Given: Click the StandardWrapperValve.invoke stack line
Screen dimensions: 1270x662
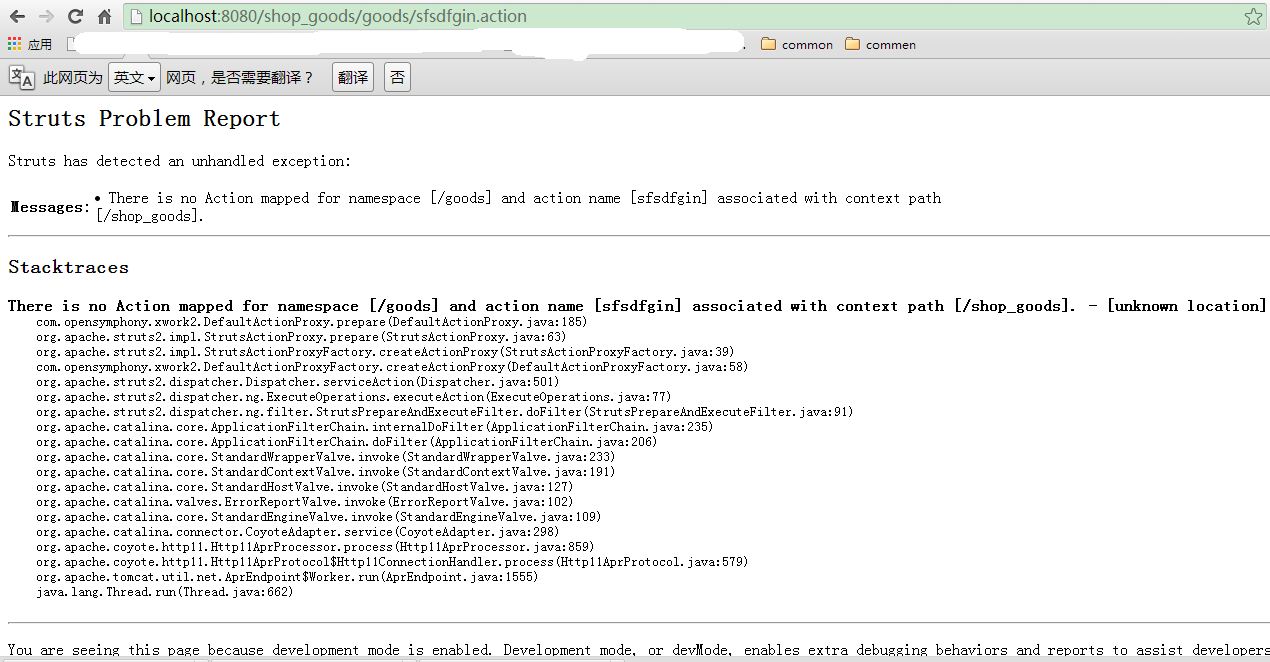Looking at the screenshot, I should pos(325,457).
